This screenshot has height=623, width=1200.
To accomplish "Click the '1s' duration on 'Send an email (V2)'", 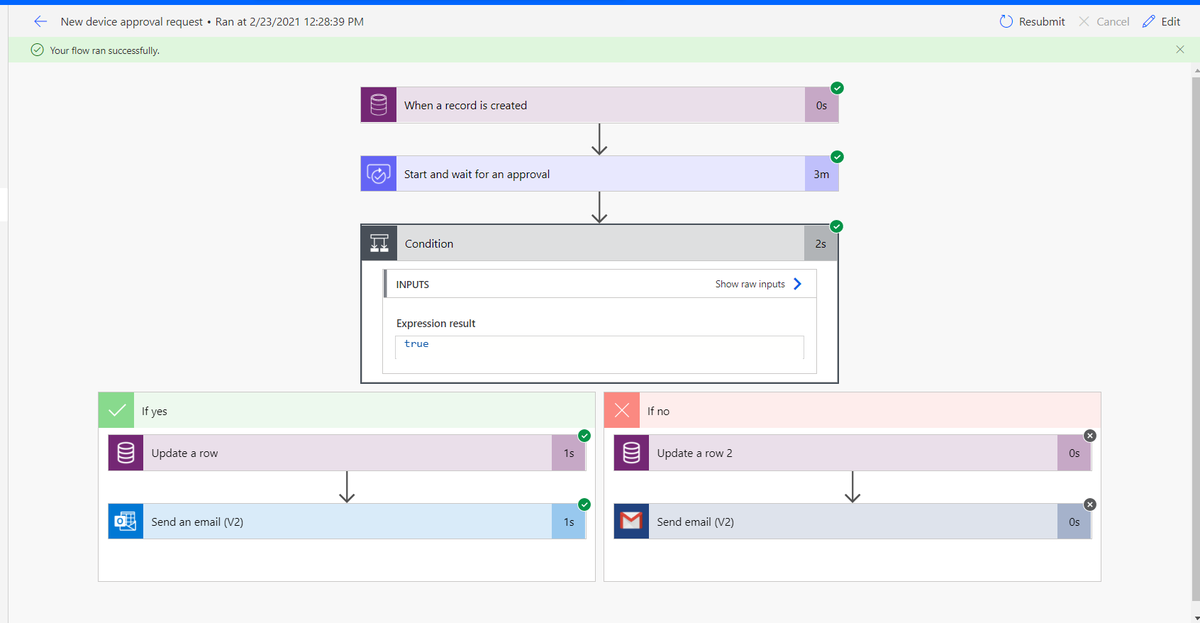I will point(568,522).
